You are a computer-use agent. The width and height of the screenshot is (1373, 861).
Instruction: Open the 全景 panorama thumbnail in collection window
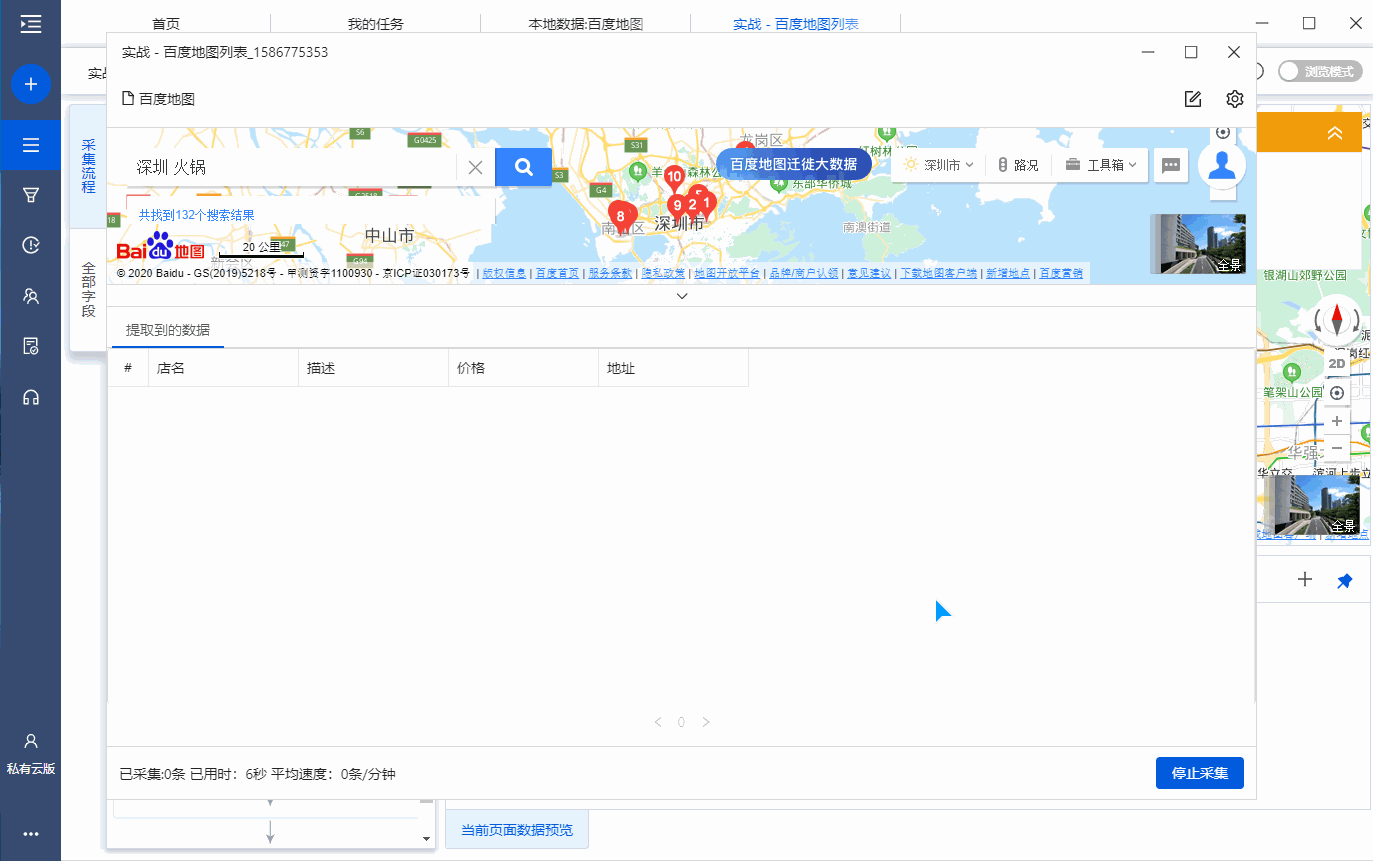pos(1198,244)
